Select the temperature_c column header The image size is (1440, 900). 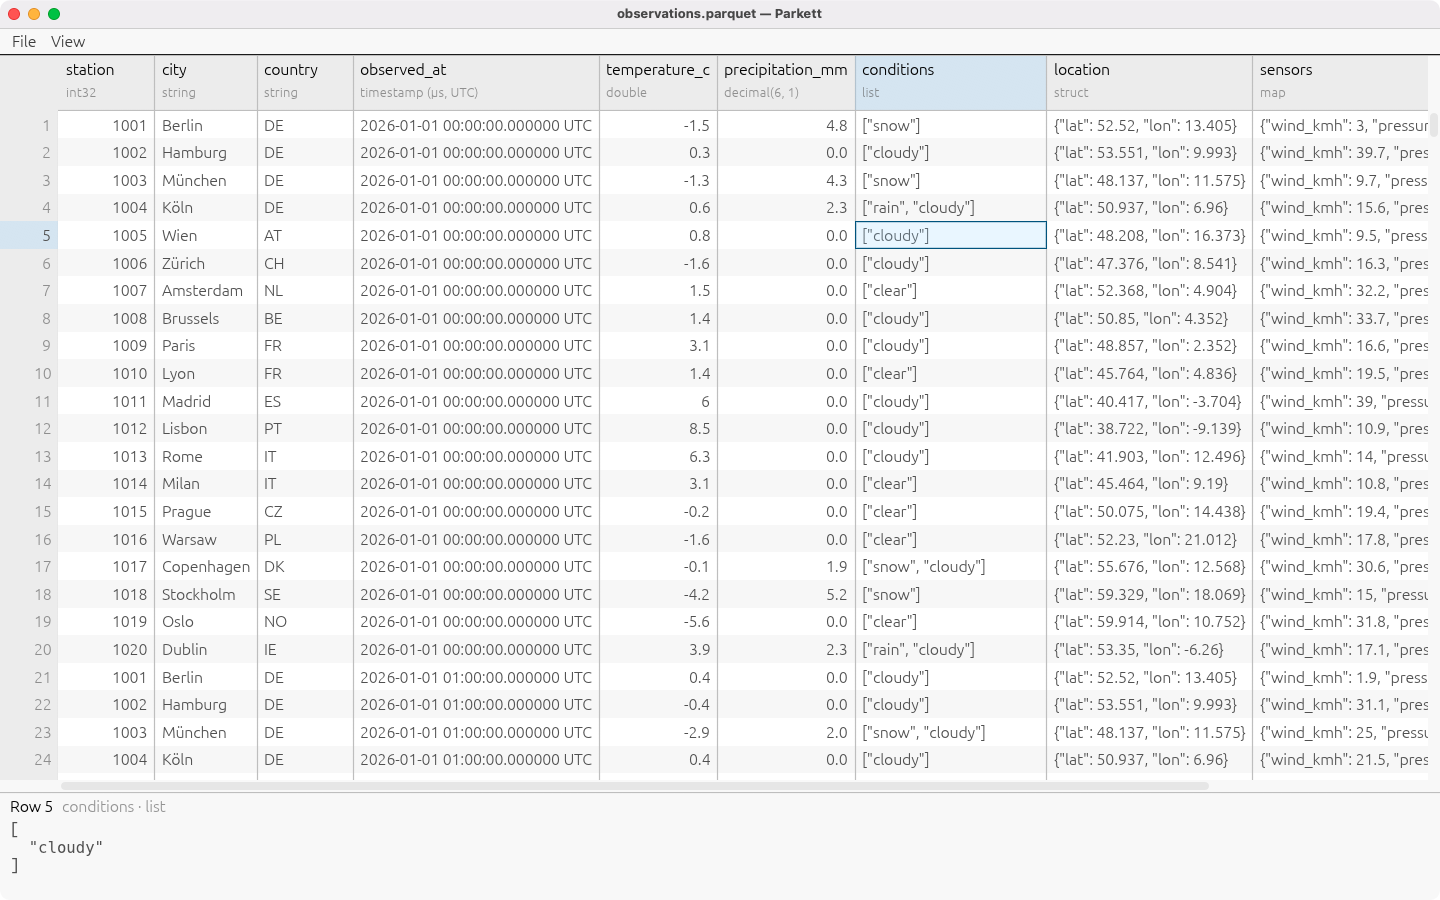[x=658, y=82]
